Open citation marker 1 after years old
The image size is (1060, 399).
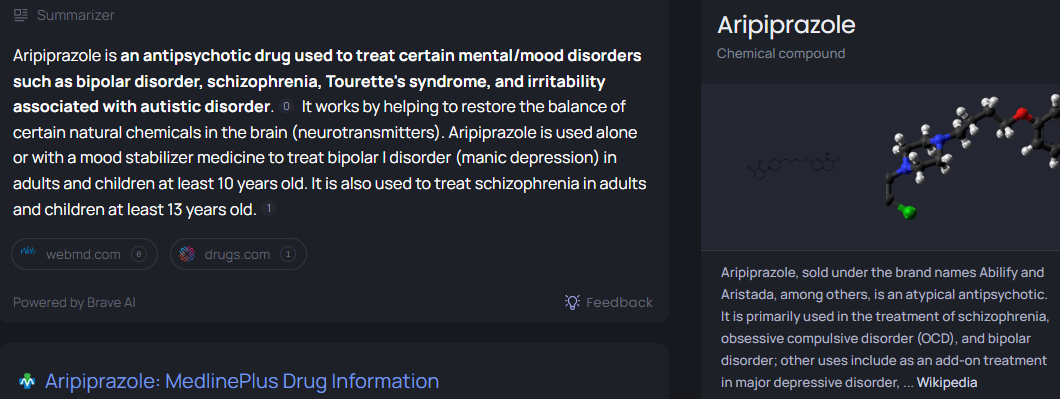click(x=268, y=209)
